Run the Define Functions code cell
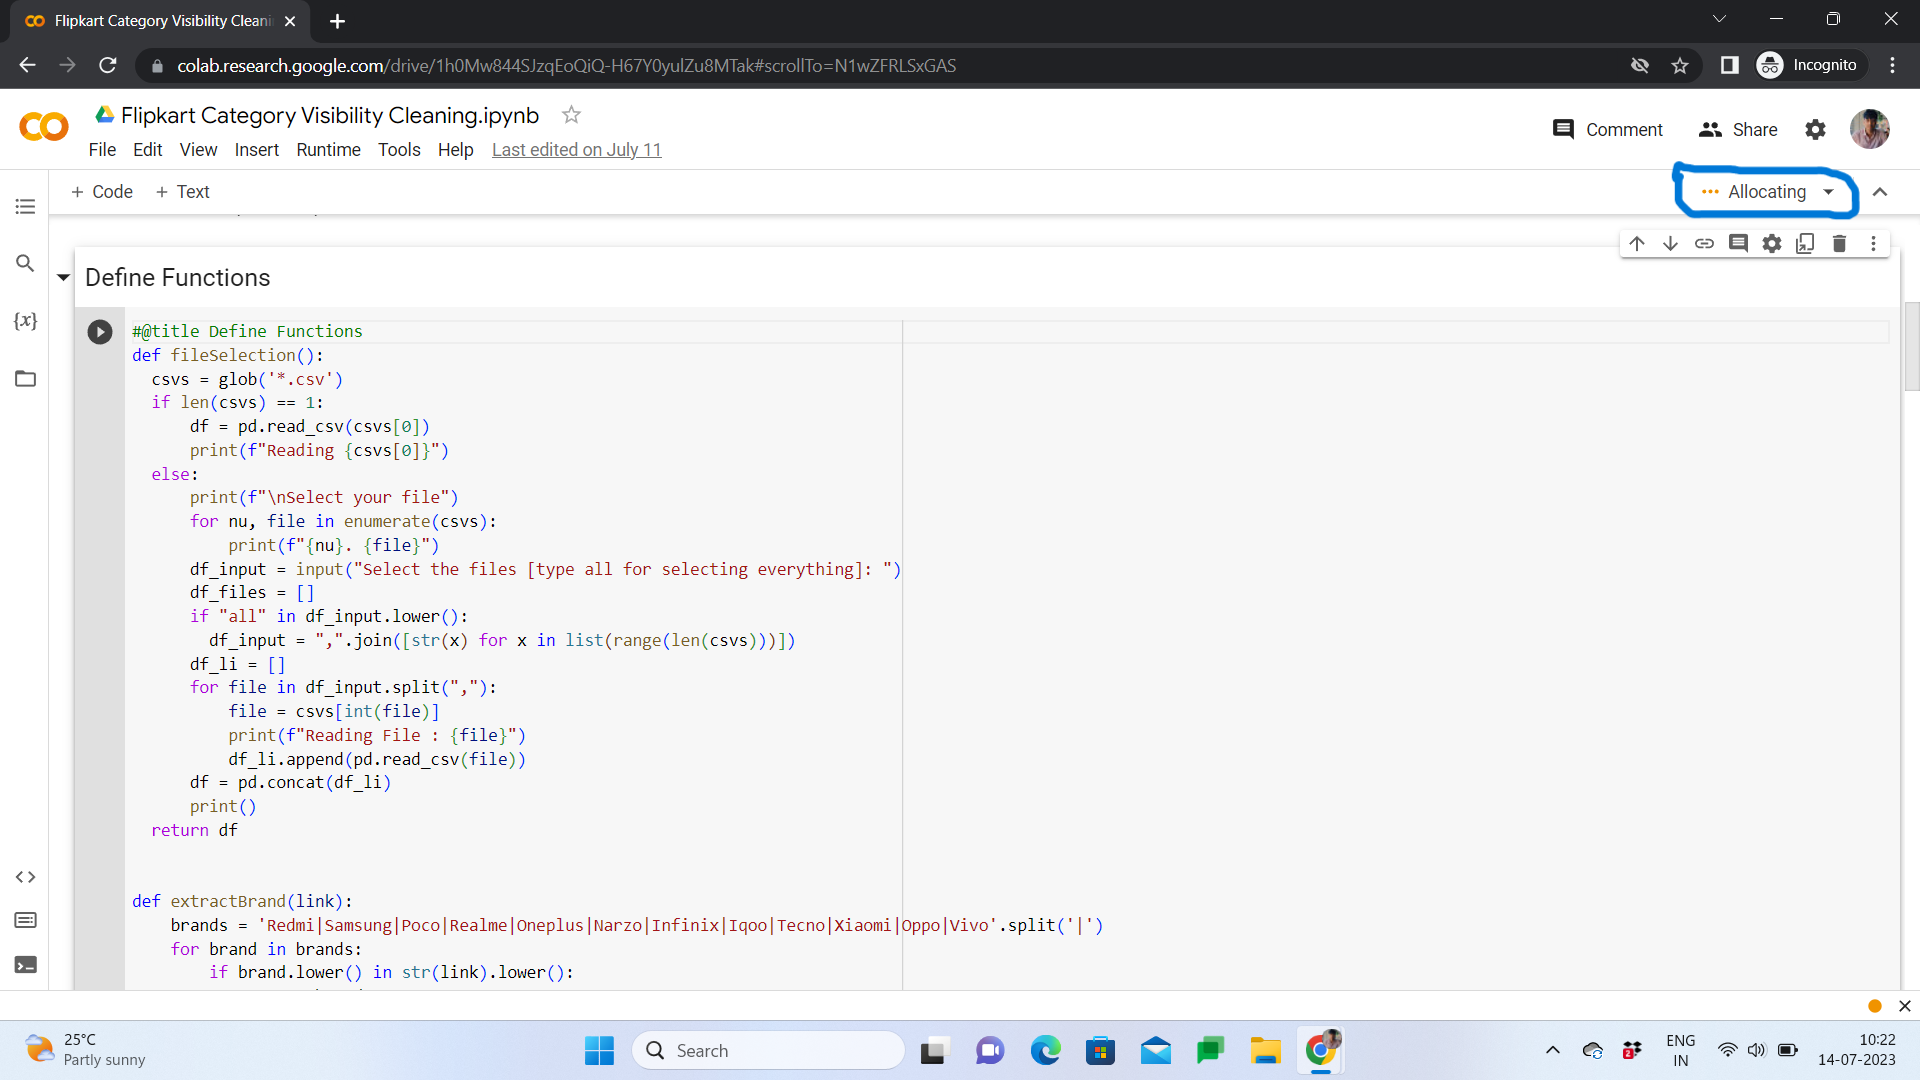1920x1080 pixels. (99, 331)
